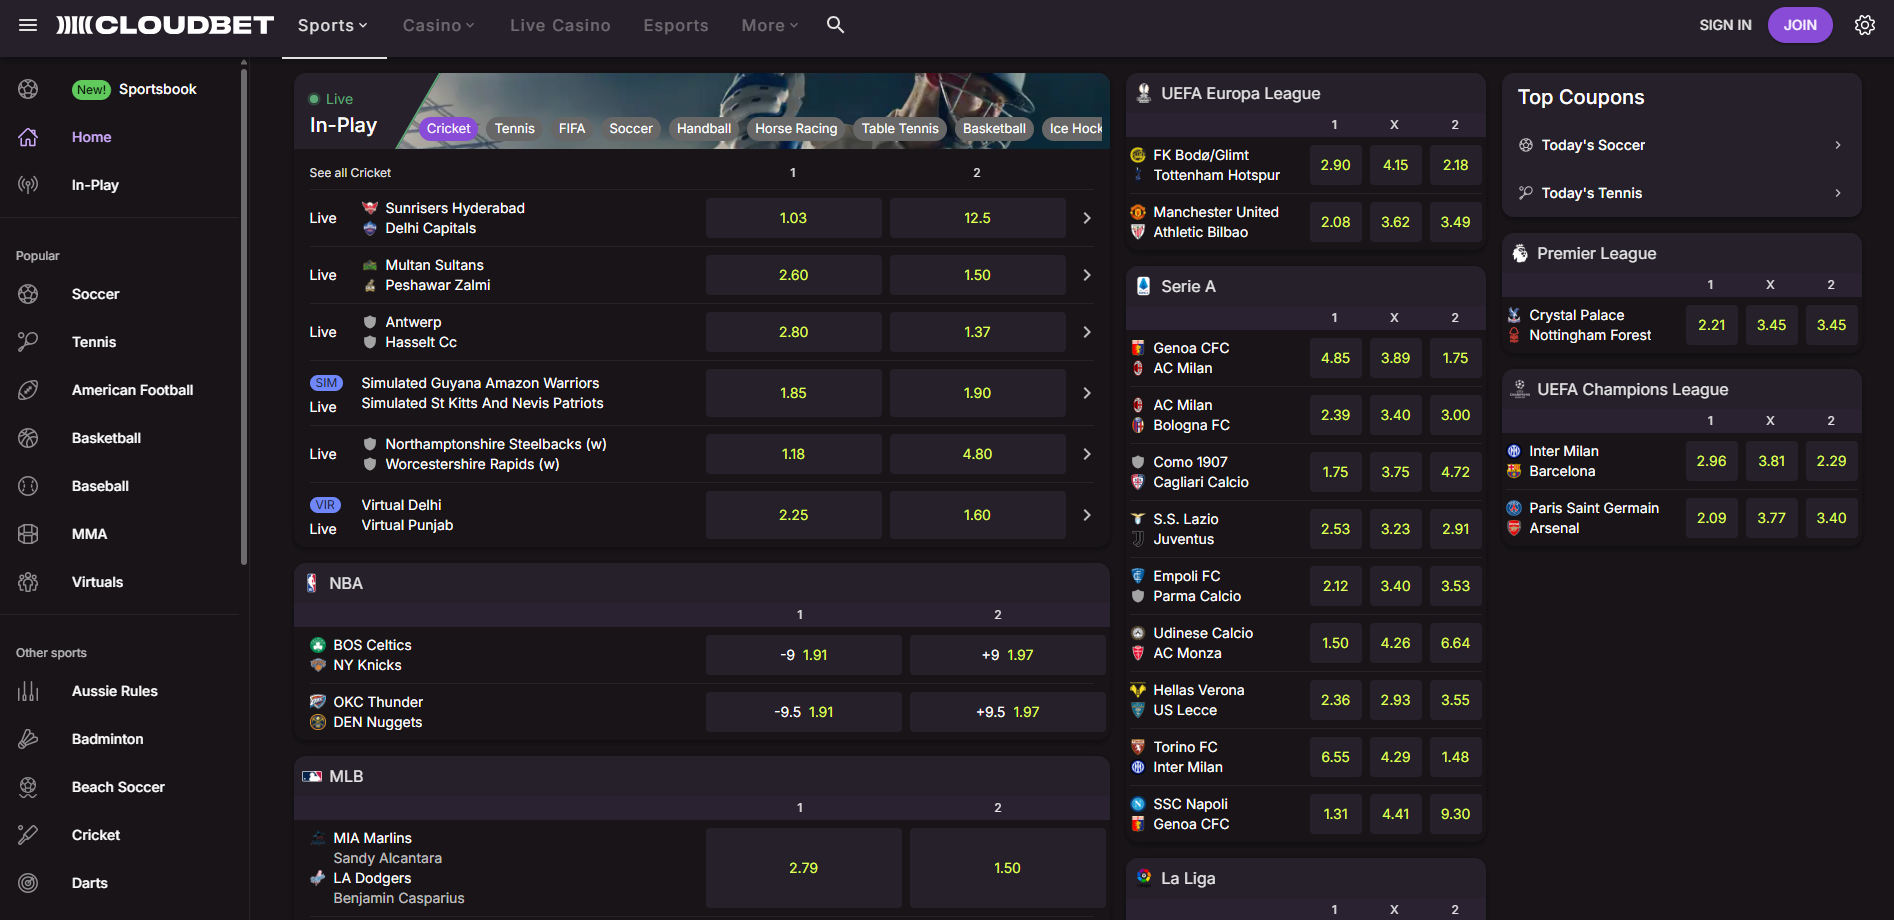This screenshot has height=920, width=1894.
Task: Open Today's Soccer coupon arrow
Action: 1837,145
